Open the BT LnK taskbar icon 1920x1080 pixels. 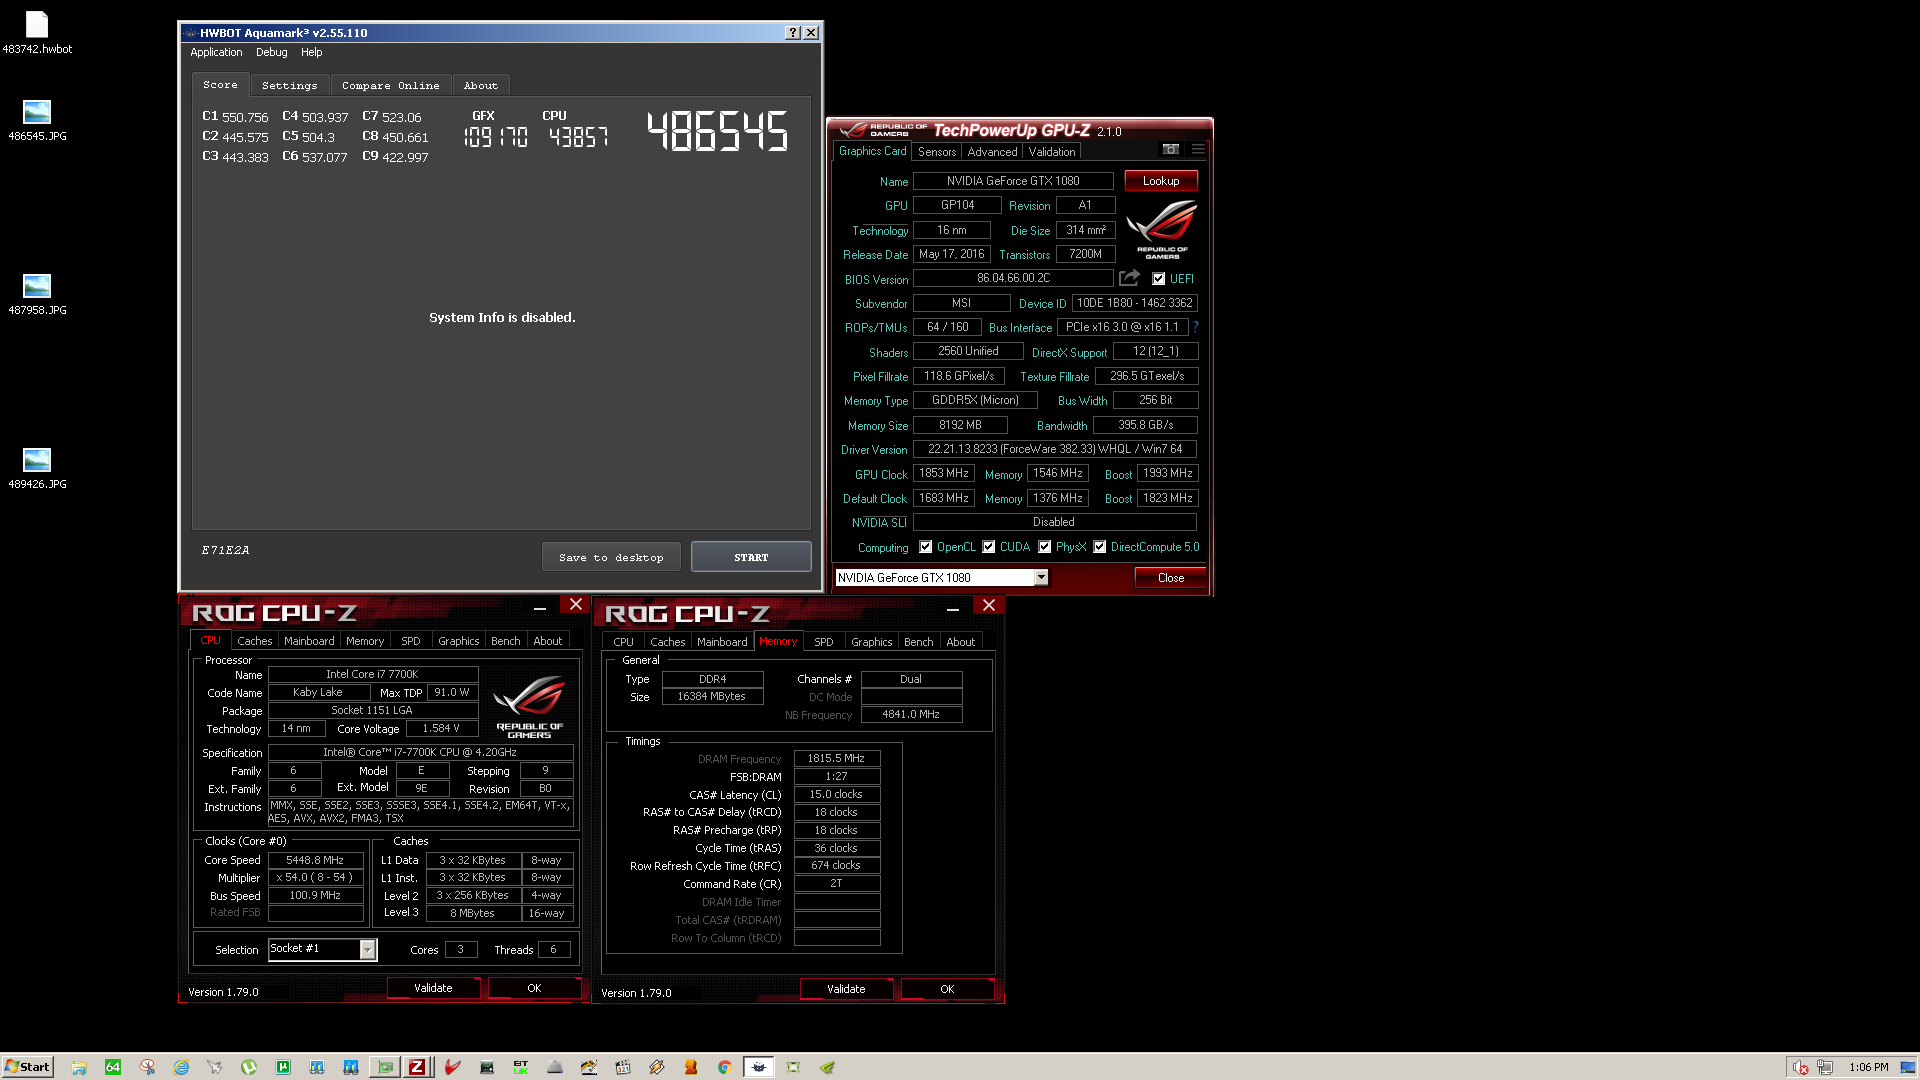(x=521, y=1067)
